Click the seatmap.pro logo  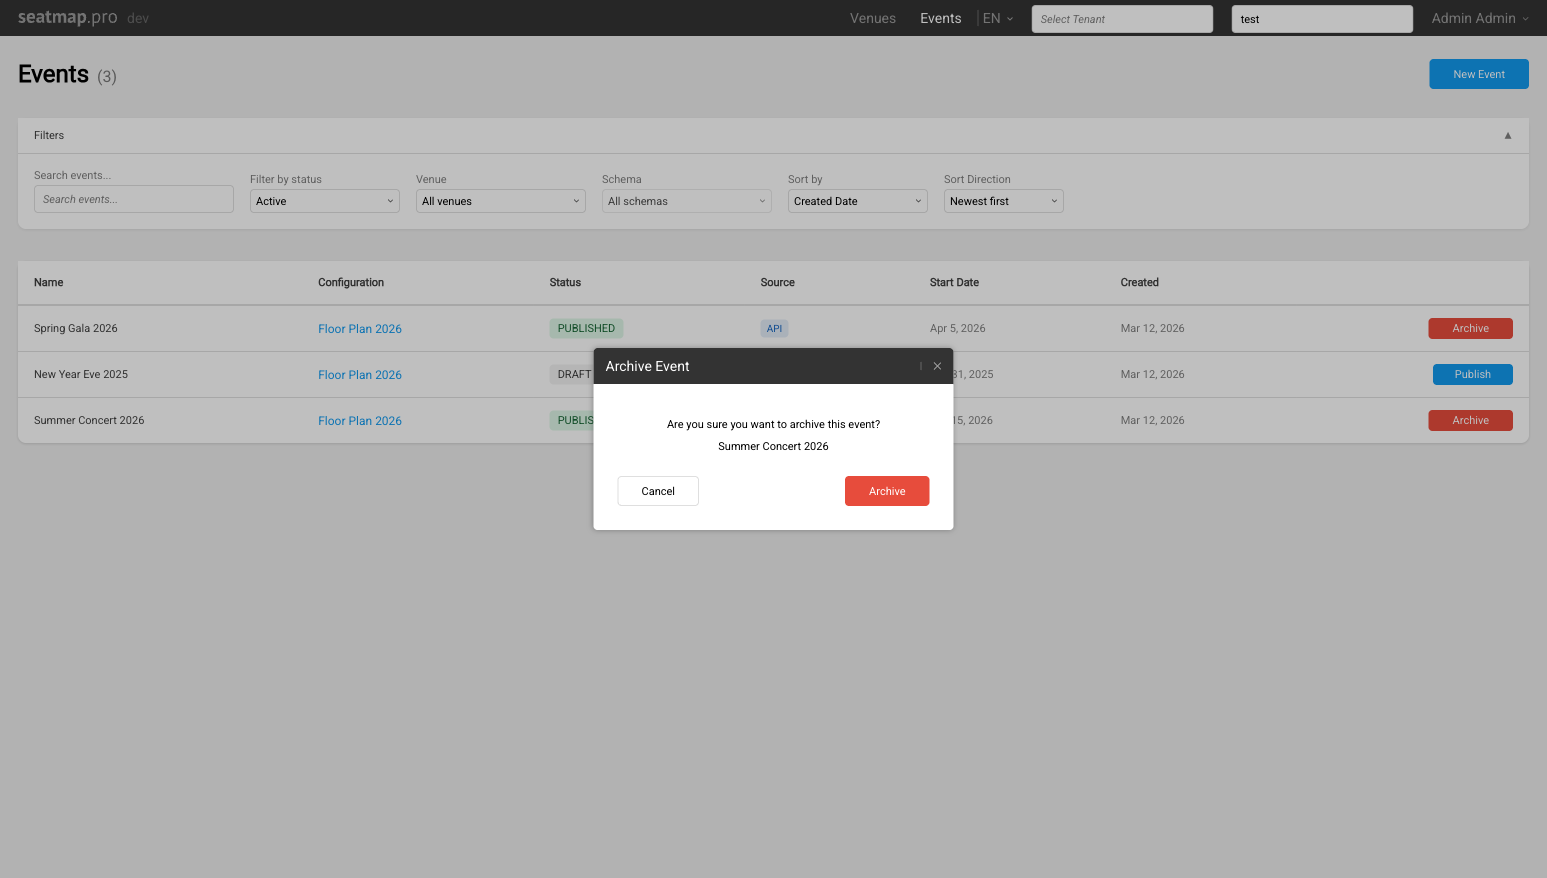65,17
